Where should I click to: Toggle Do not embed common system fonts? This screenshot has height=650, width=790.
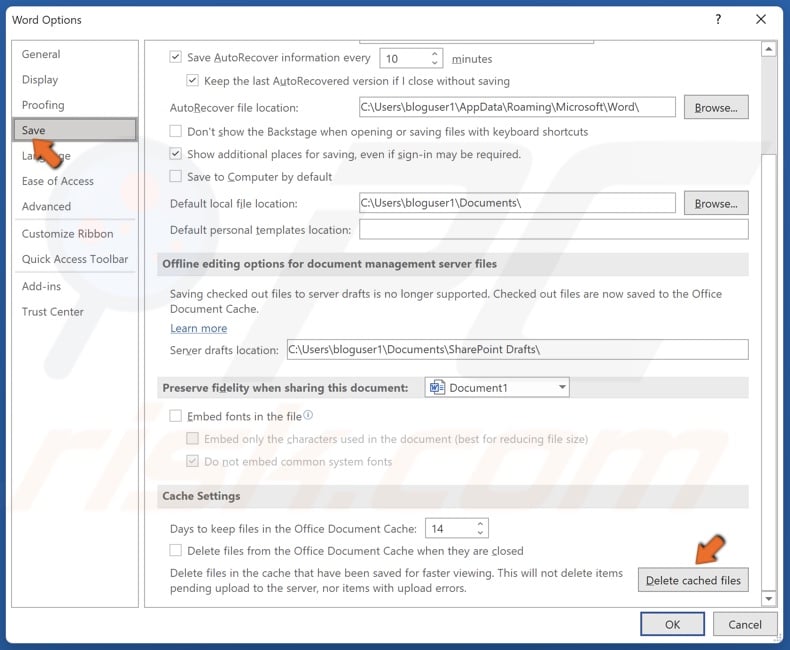(192, 461)
